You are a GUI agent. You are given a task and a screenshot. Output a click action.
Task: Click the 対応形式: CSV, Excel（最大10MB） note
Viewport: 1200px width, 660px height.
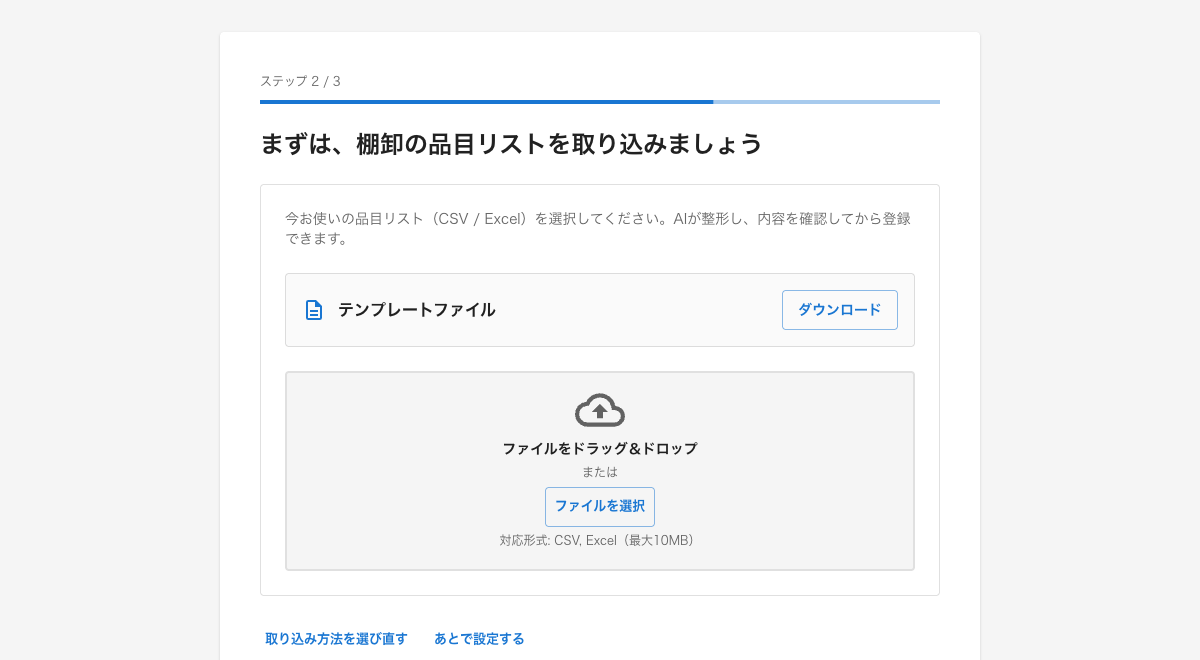click(600, 540)
